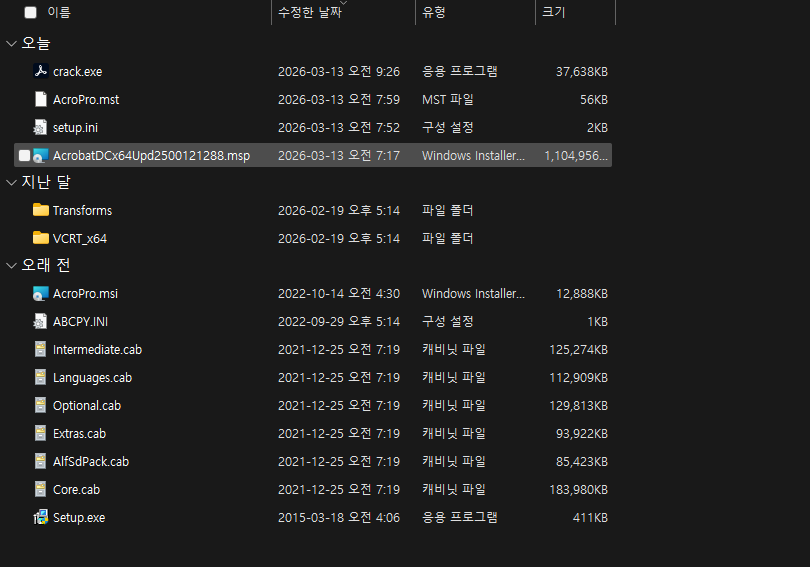
Task: Click the crack.exe file icon
Action: [40, 71]
